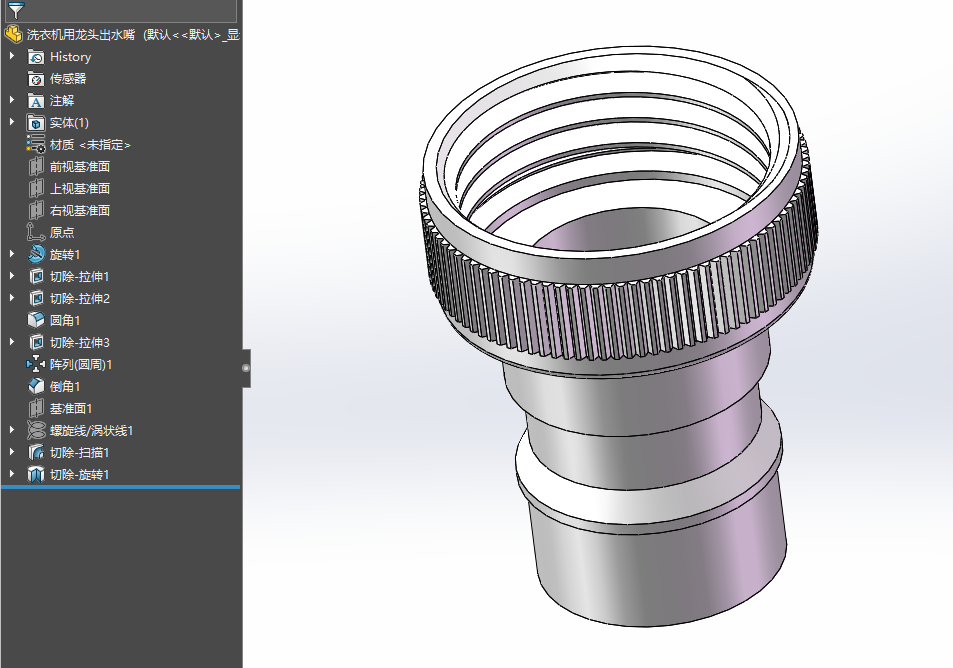Select the 切除-拉伸1 cut-extrude icon
Screen dimensions: 953x668
coord(36,276)
